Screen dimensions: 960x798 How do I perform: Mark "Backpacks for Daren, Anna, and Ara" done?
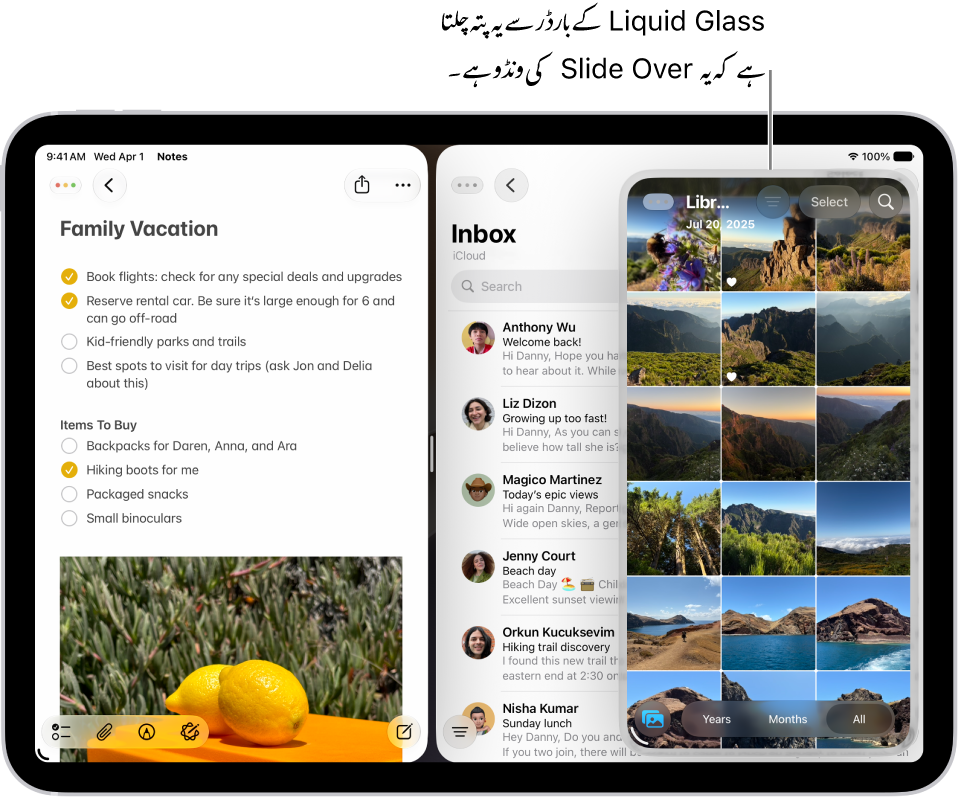click(69, 445)
